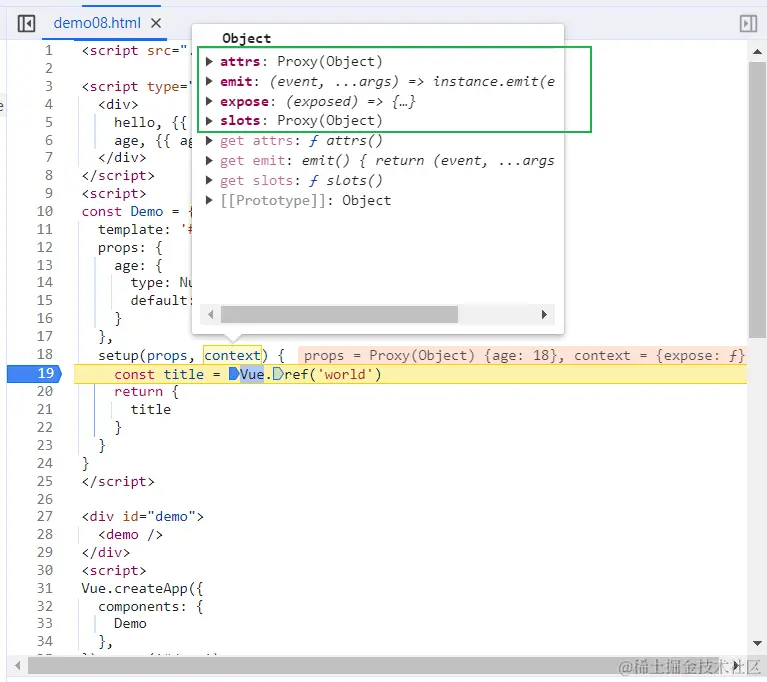This screenshot has width=767, height=682.
Task: Click line number 1 in gutter
Action: click(x=48, y=50)
